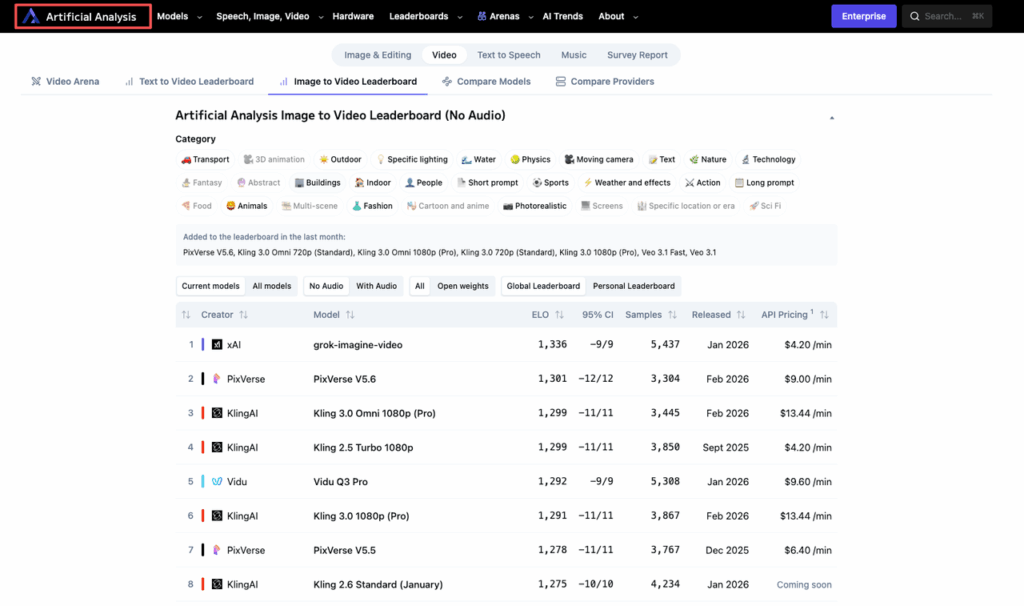
Task: Toggle the Fashion category filter
Action: [372, 206]
